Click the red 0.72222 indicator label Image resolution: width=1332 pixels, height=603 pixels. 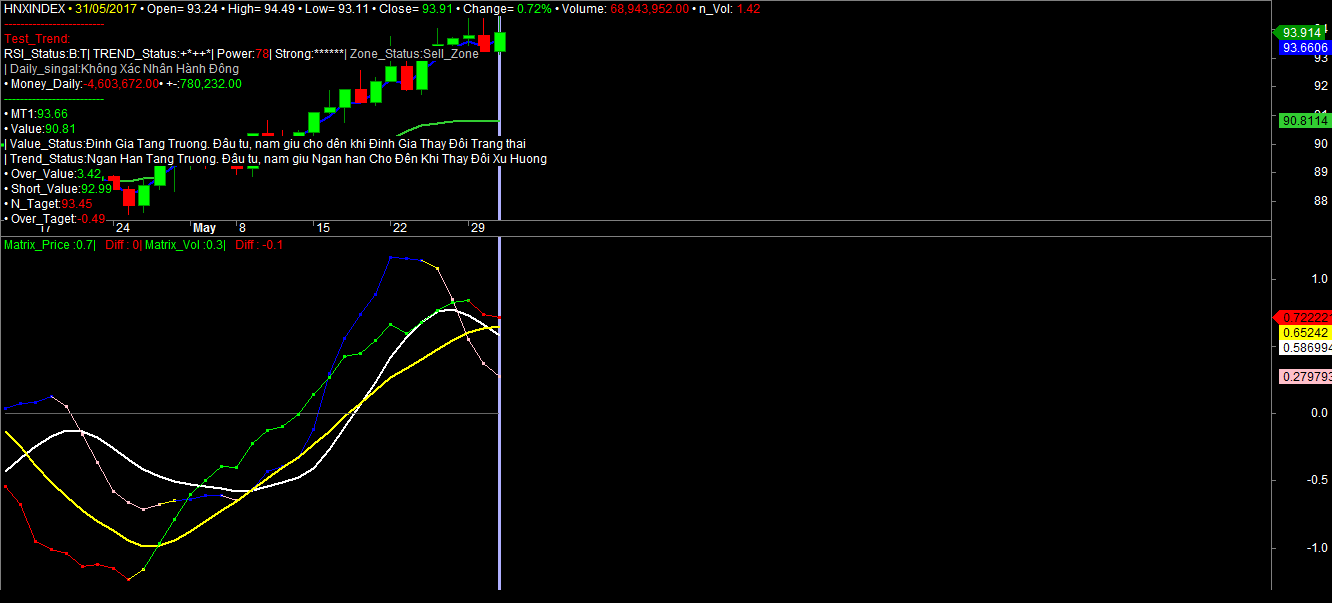point(1305,317)
